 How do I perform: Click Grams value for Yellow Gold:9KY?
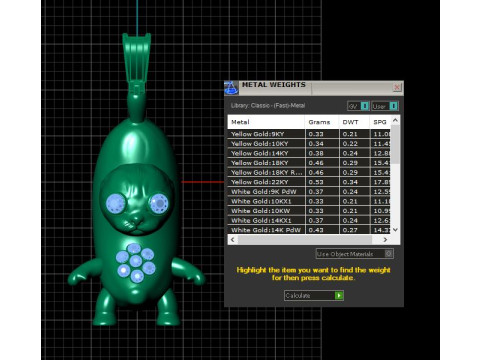click(316, 134)
